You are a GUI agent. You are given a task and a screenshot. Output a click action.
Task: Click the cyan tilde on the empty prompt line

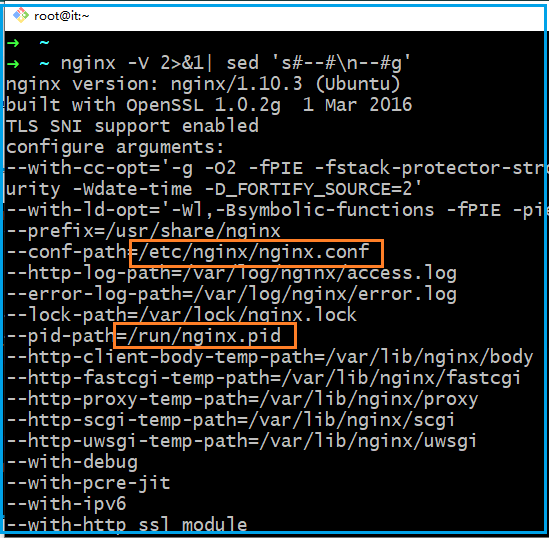(x=44, y=43)
